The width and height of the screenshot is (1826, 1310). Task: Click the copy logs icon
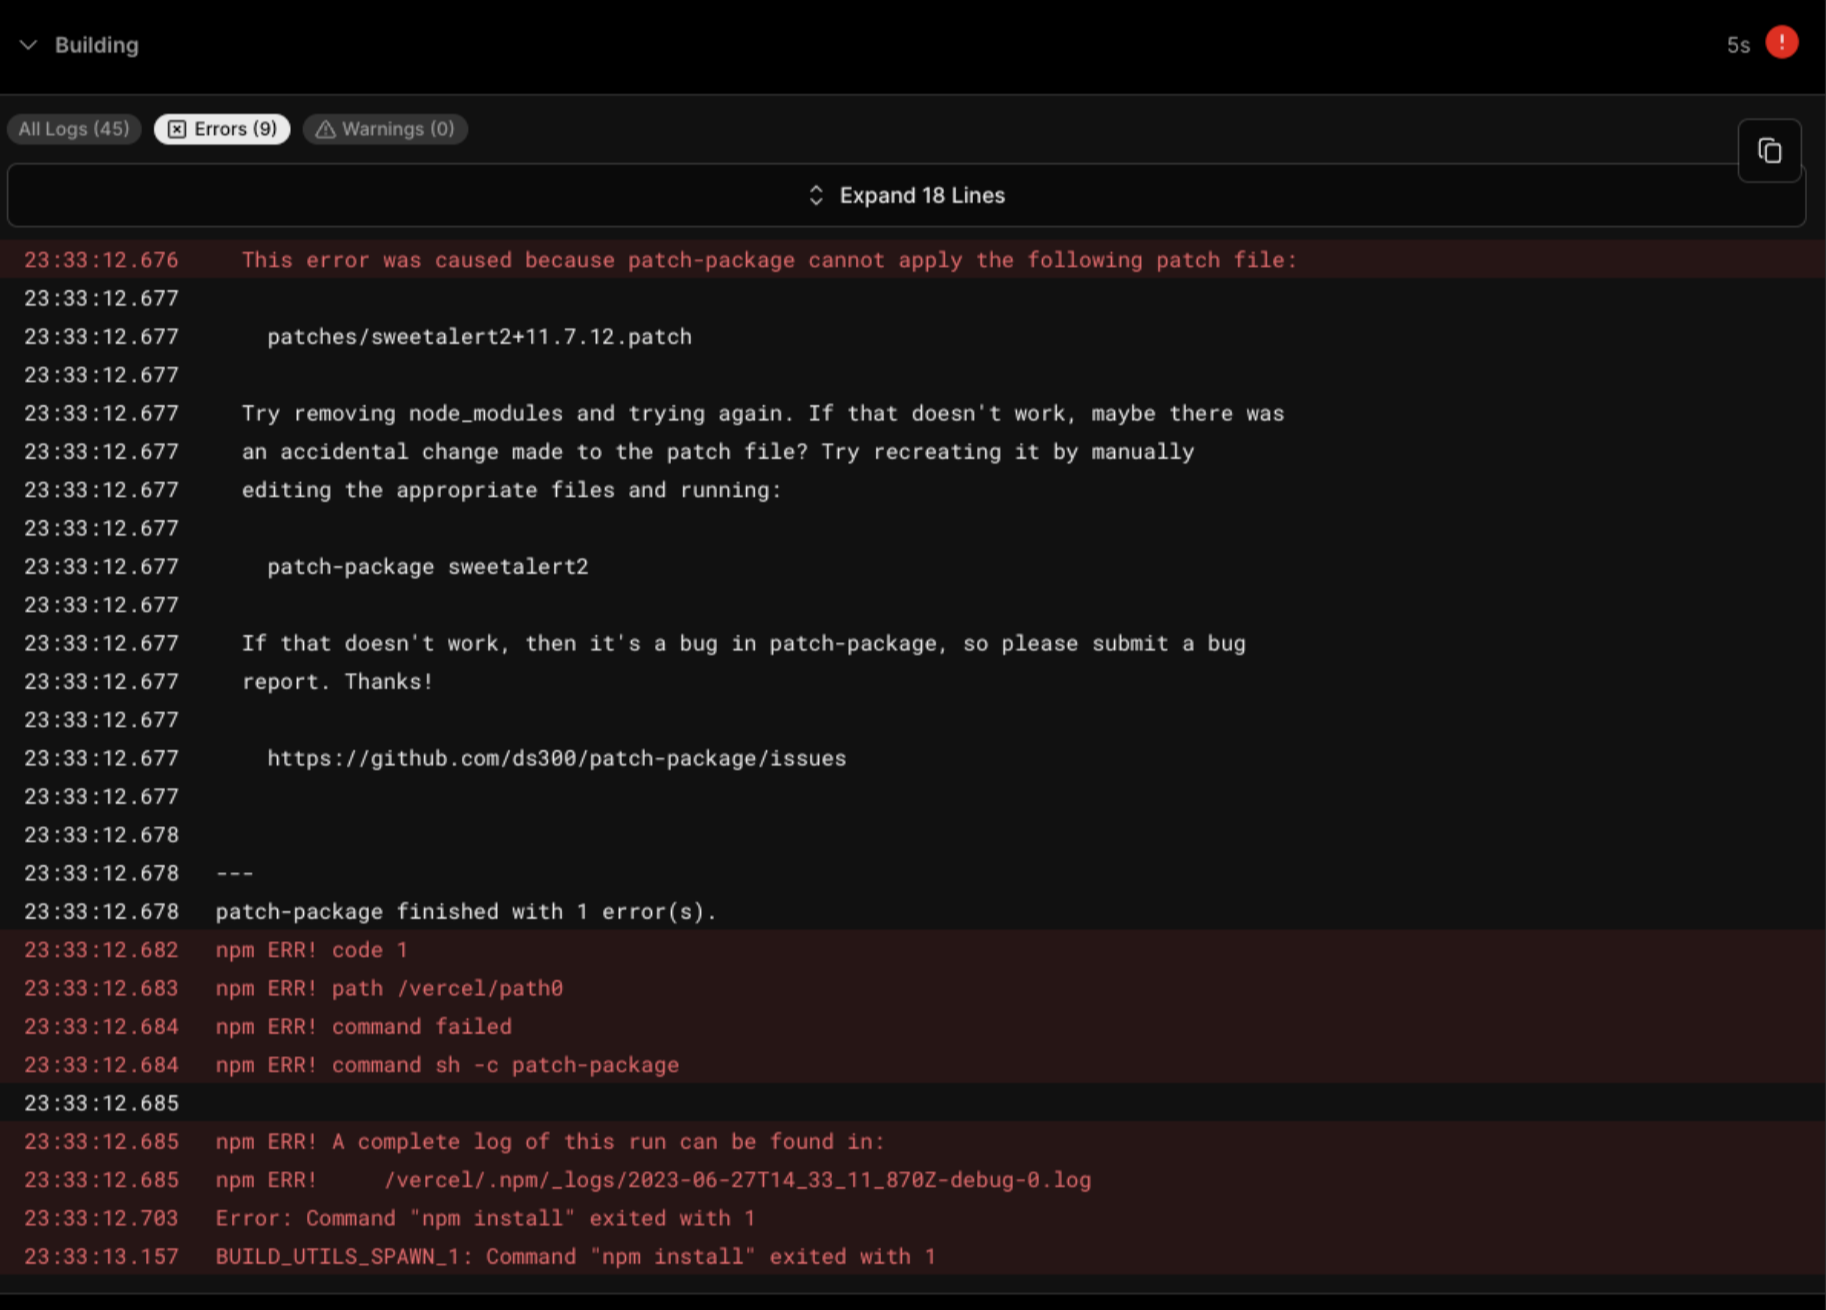click(x=1768, y=150)
